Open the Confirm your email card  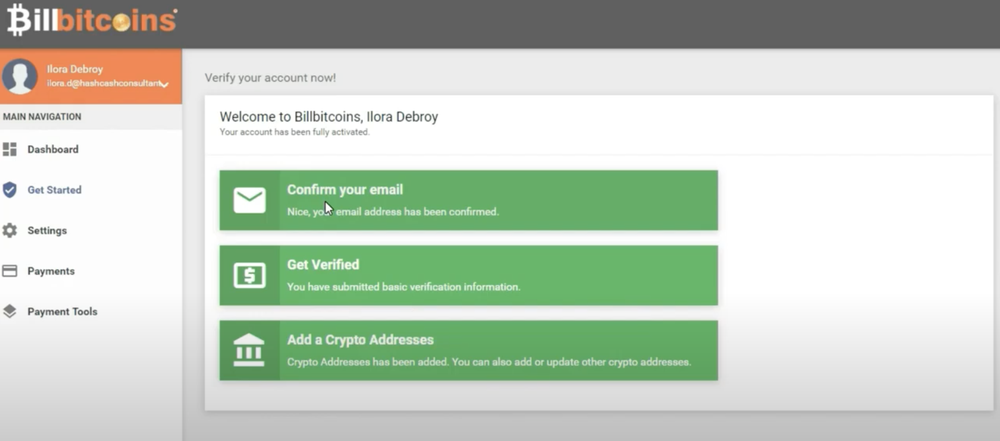469,200
